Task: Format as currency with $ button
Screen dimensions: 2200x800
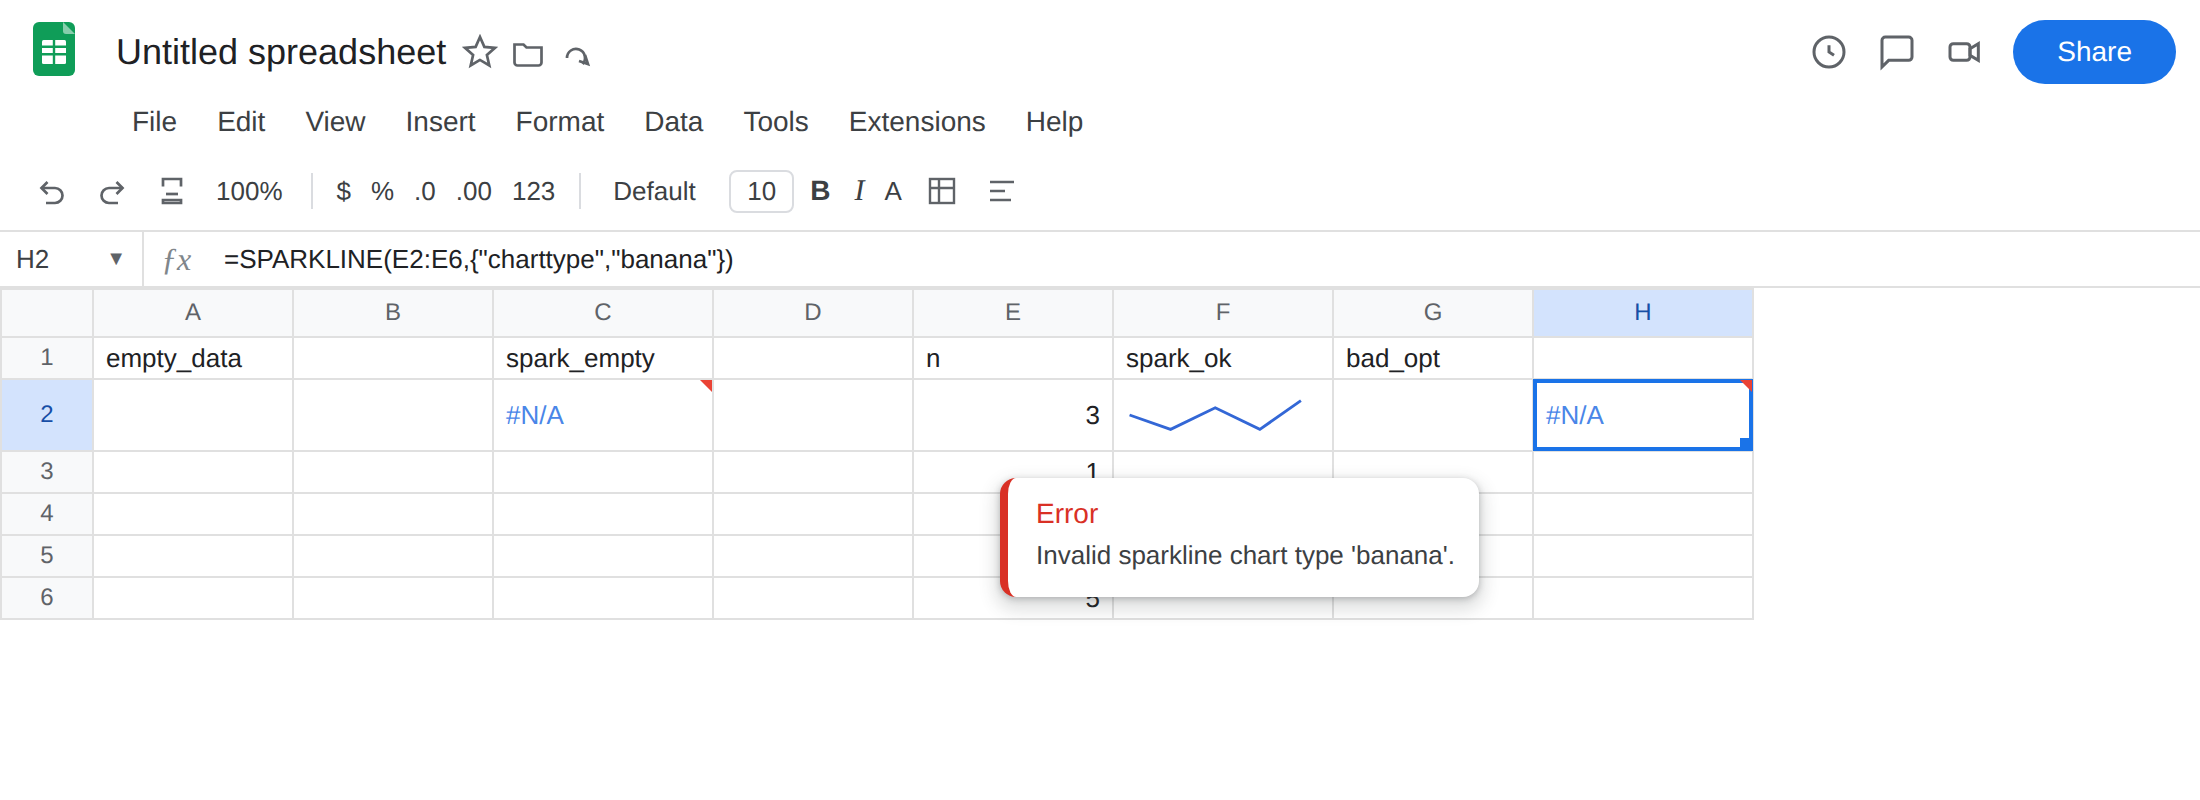Action: tap(343, 191)
